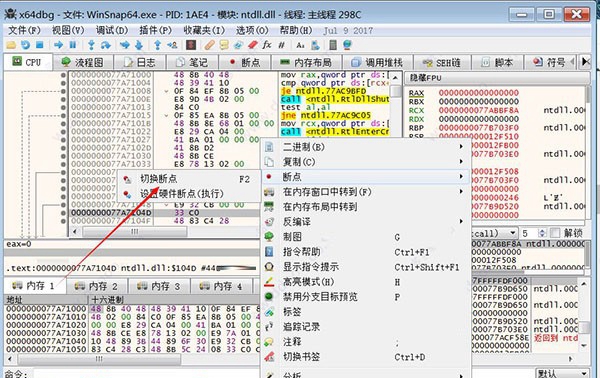Open the calling convention dropdown
This screenshot has height=378, width=600.
(x=513, y=233)
